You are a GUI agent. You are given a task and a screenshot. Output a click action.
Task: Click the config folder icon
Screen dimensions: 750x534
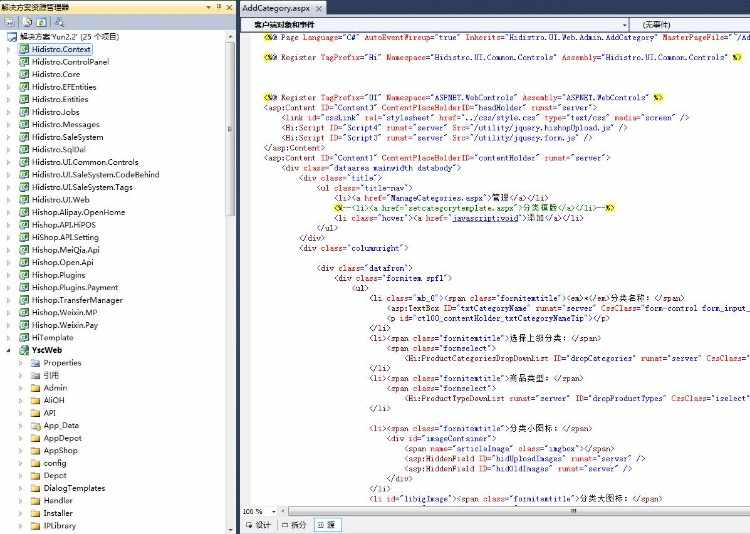point(35,463)
